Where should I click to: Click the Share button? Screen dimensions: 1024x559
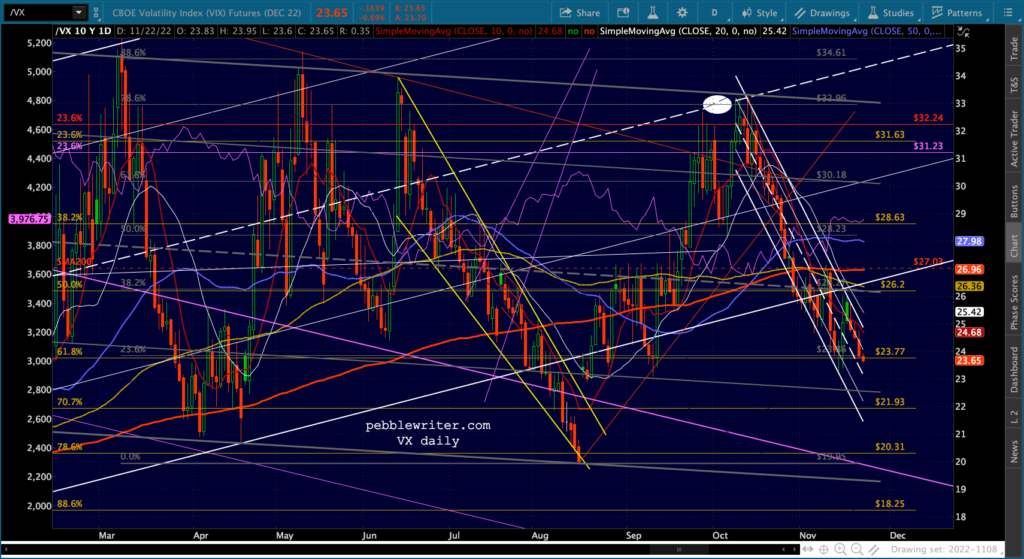point(579,12)
